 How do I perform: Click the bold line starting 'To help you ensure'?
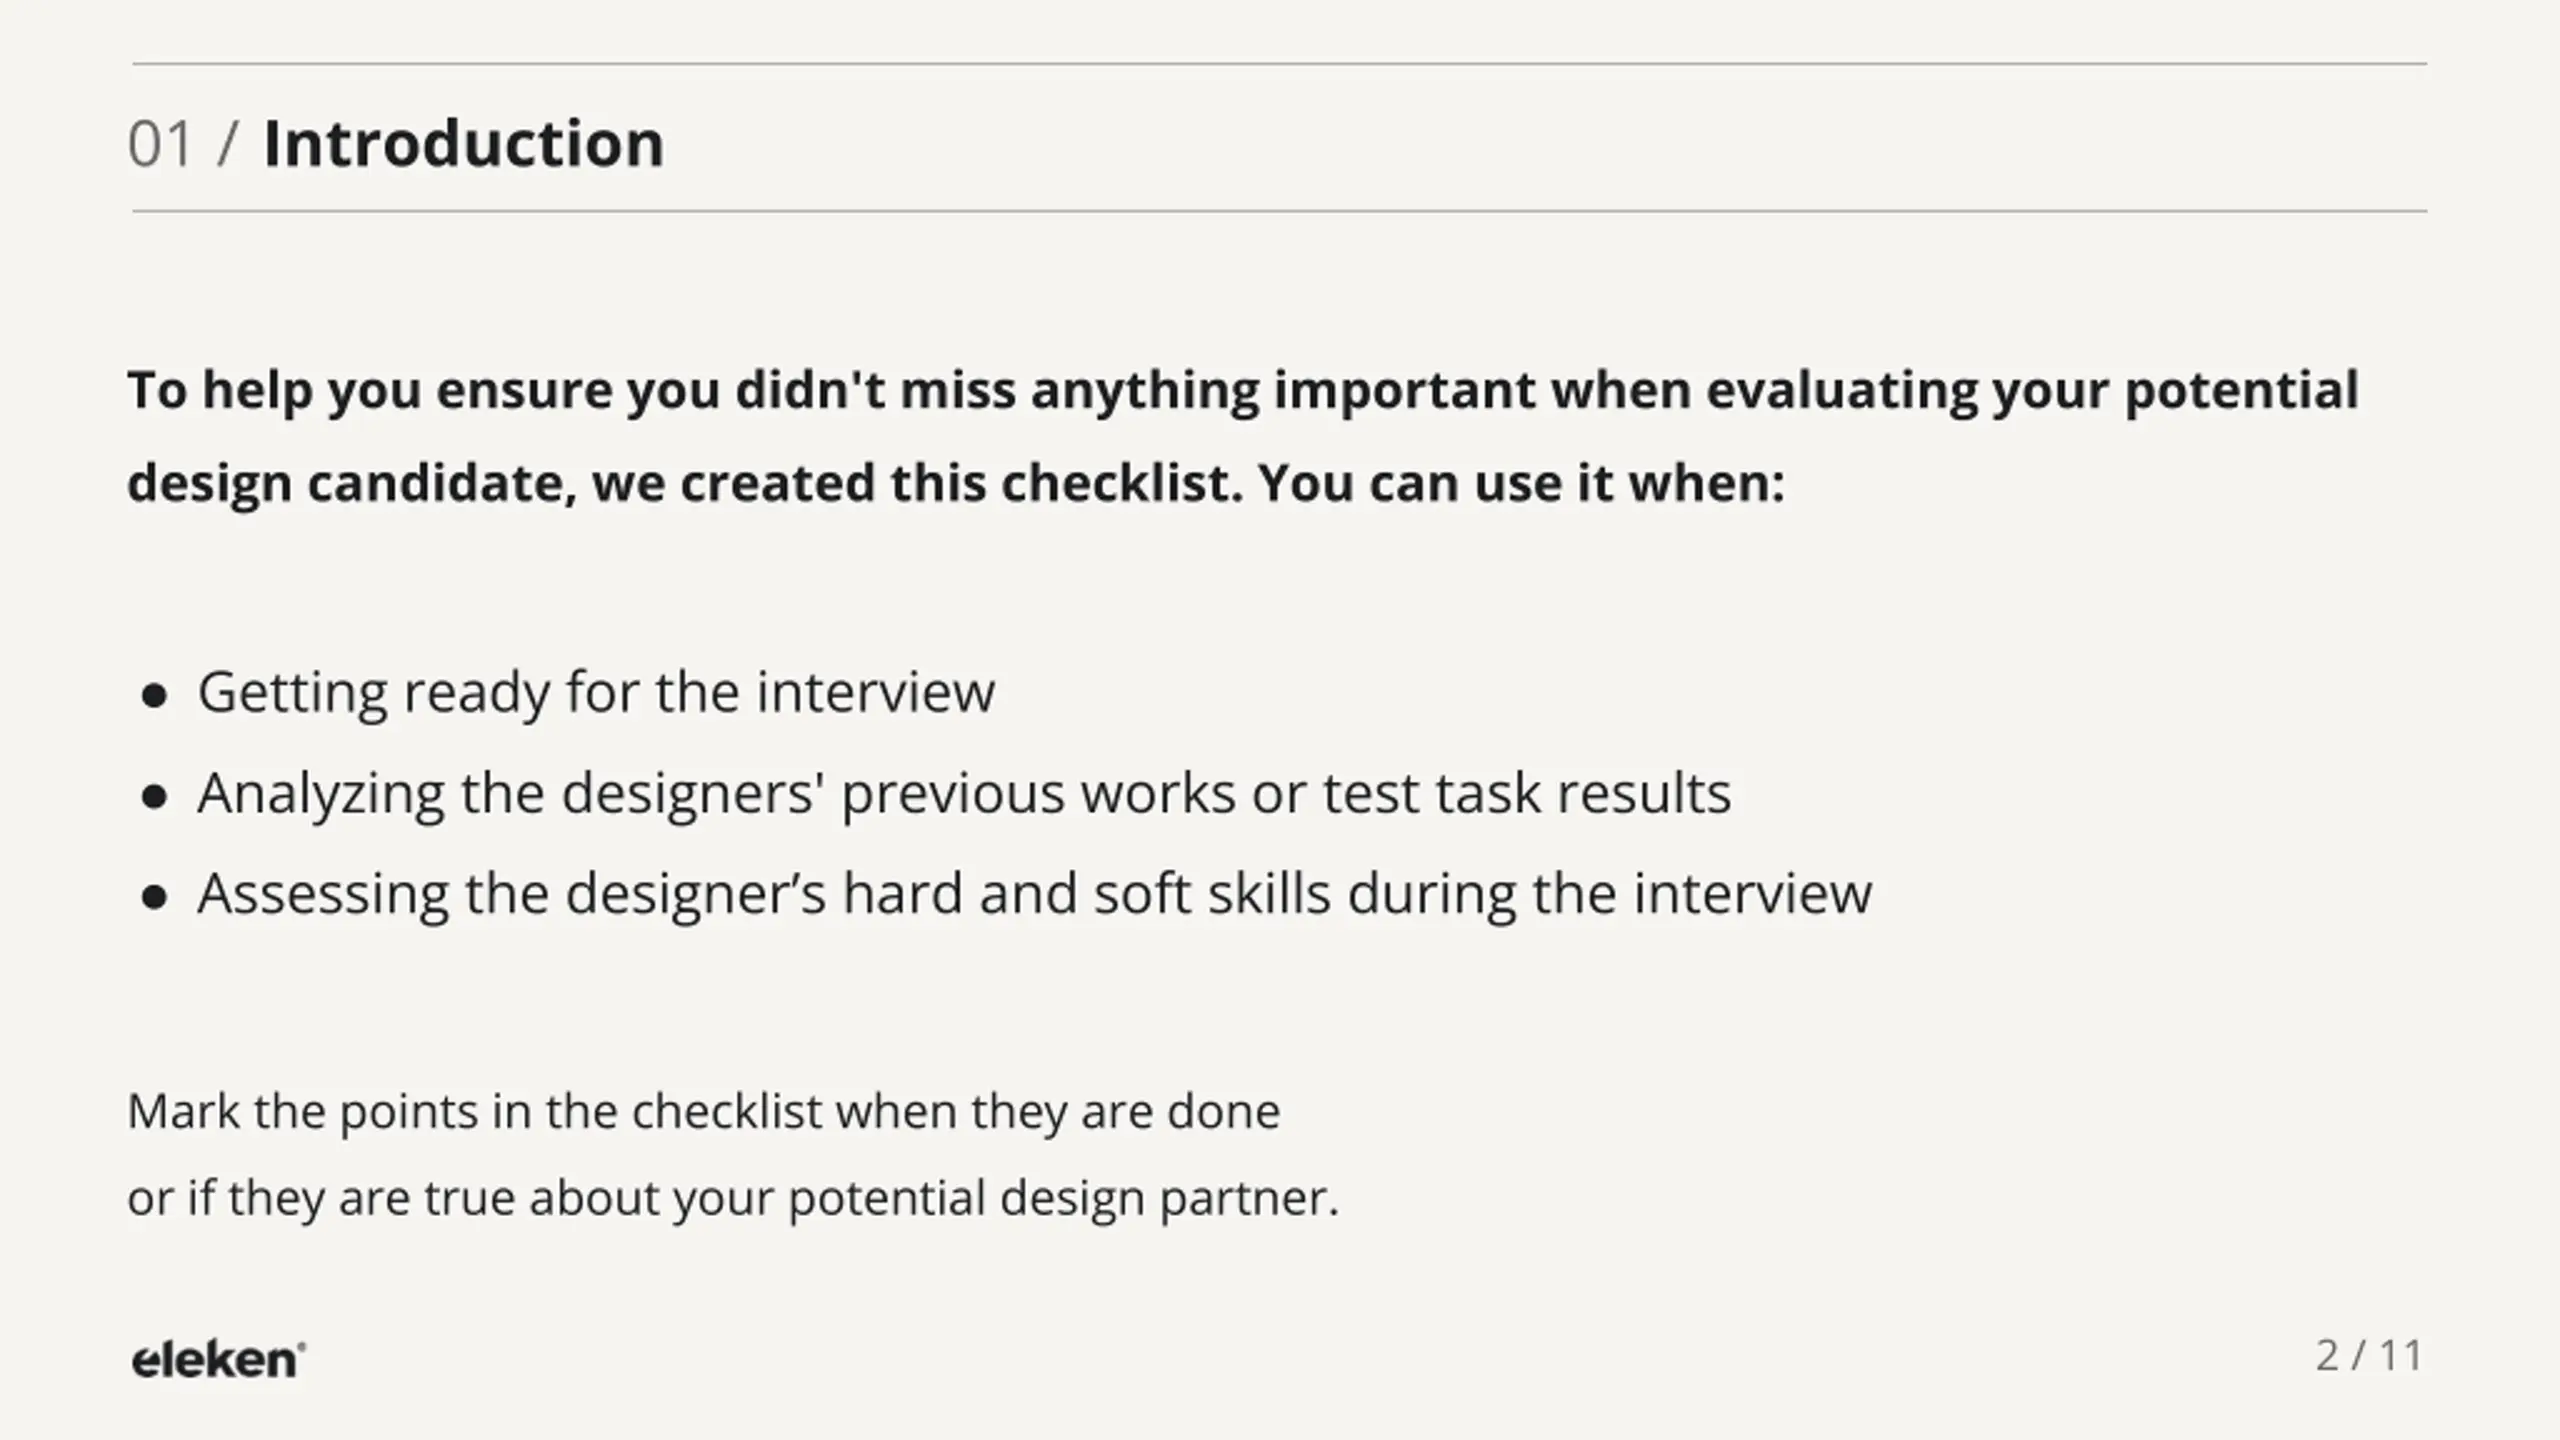click(1243, 391)
